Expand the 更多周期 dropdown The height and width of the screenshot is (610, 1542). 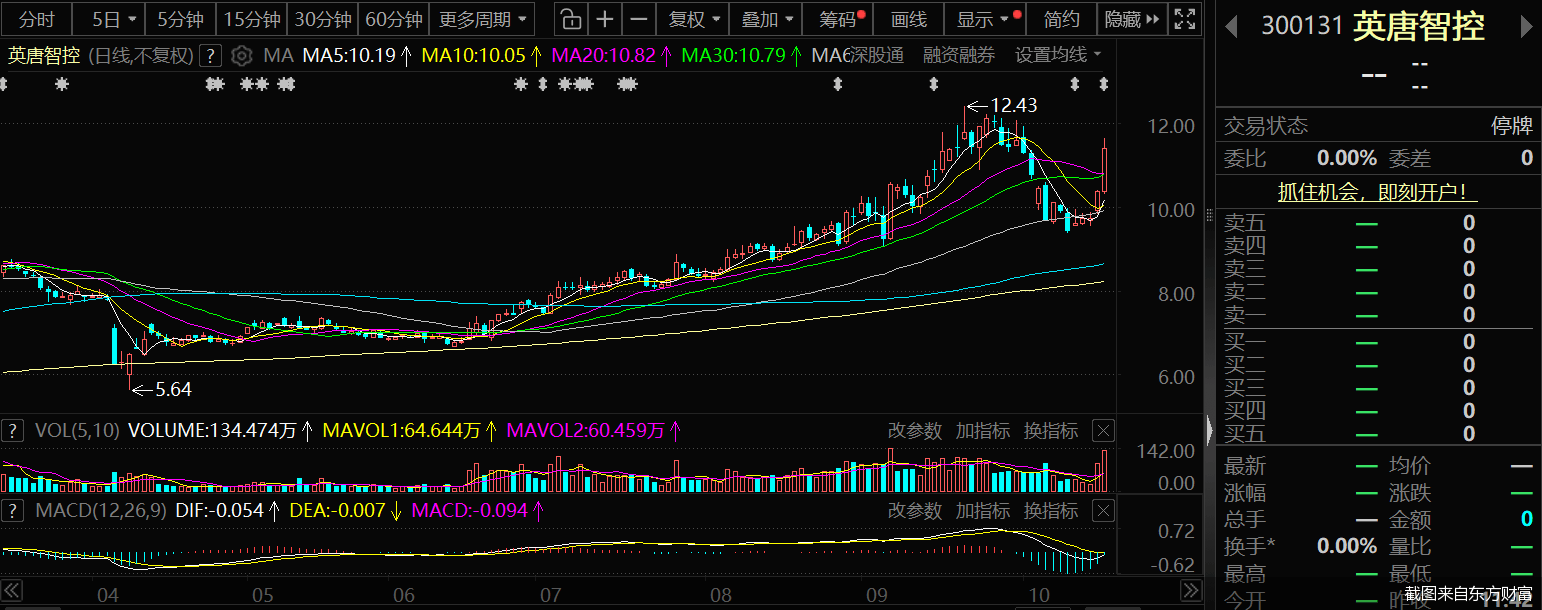tap(483, 19)
